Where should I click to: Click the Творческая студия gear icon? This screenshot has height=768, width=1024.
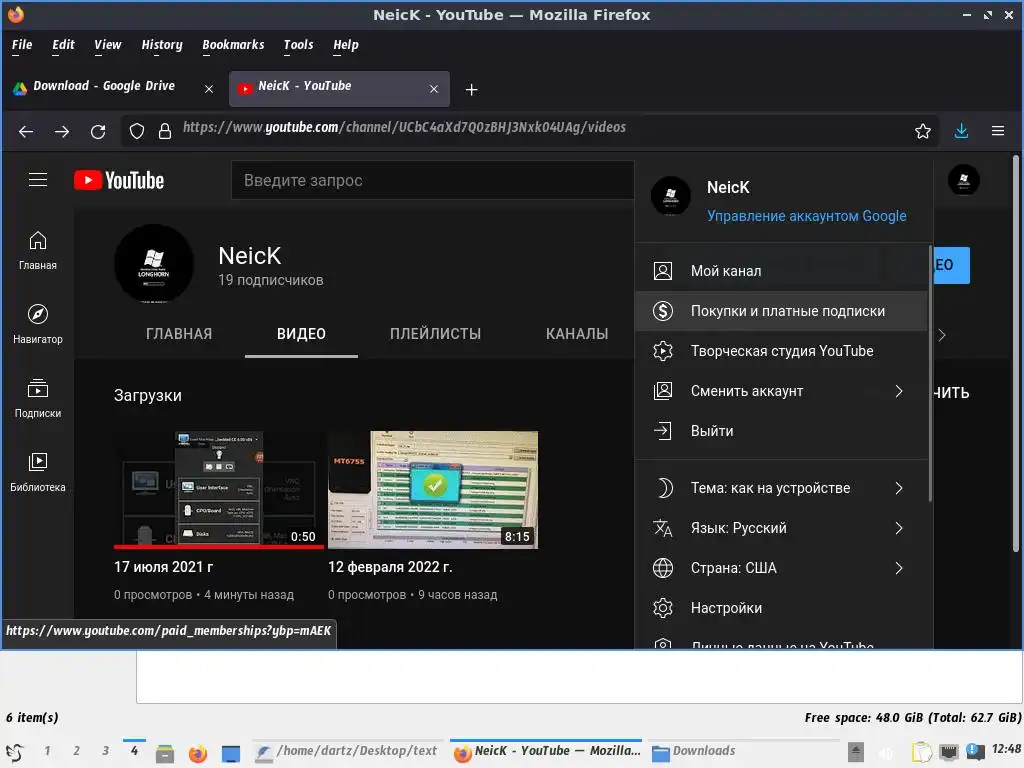663,351
